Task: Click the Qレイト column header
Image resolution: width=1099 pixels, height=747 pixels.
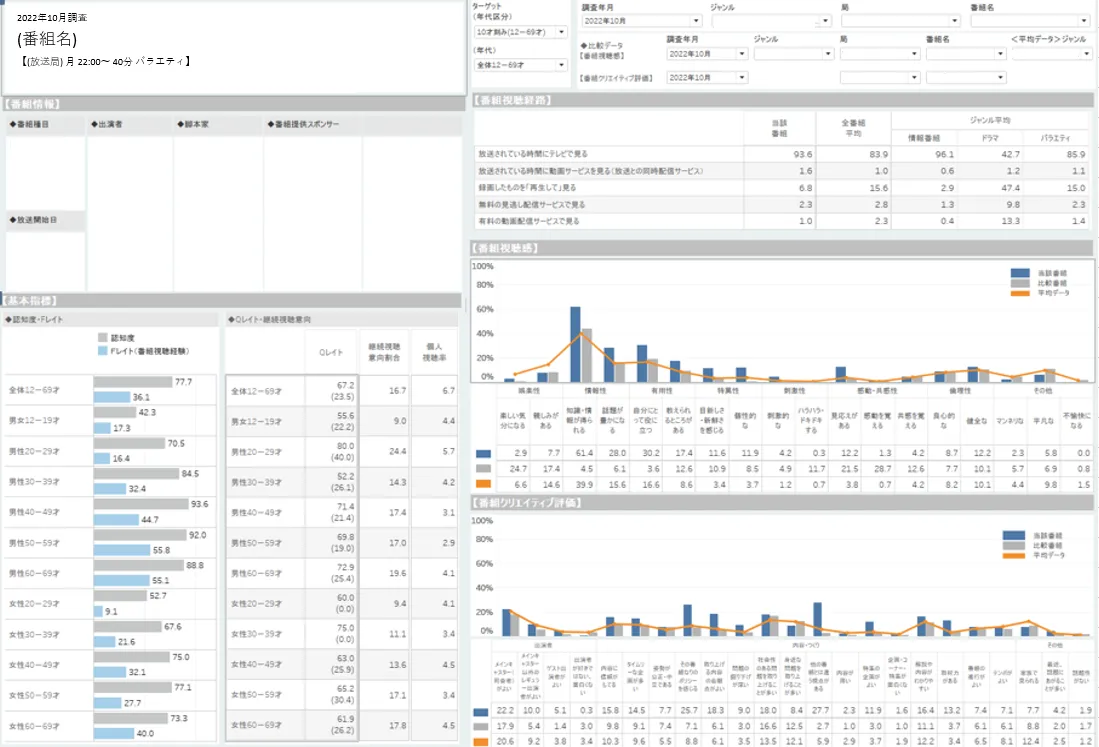Action: pos(331,352)
